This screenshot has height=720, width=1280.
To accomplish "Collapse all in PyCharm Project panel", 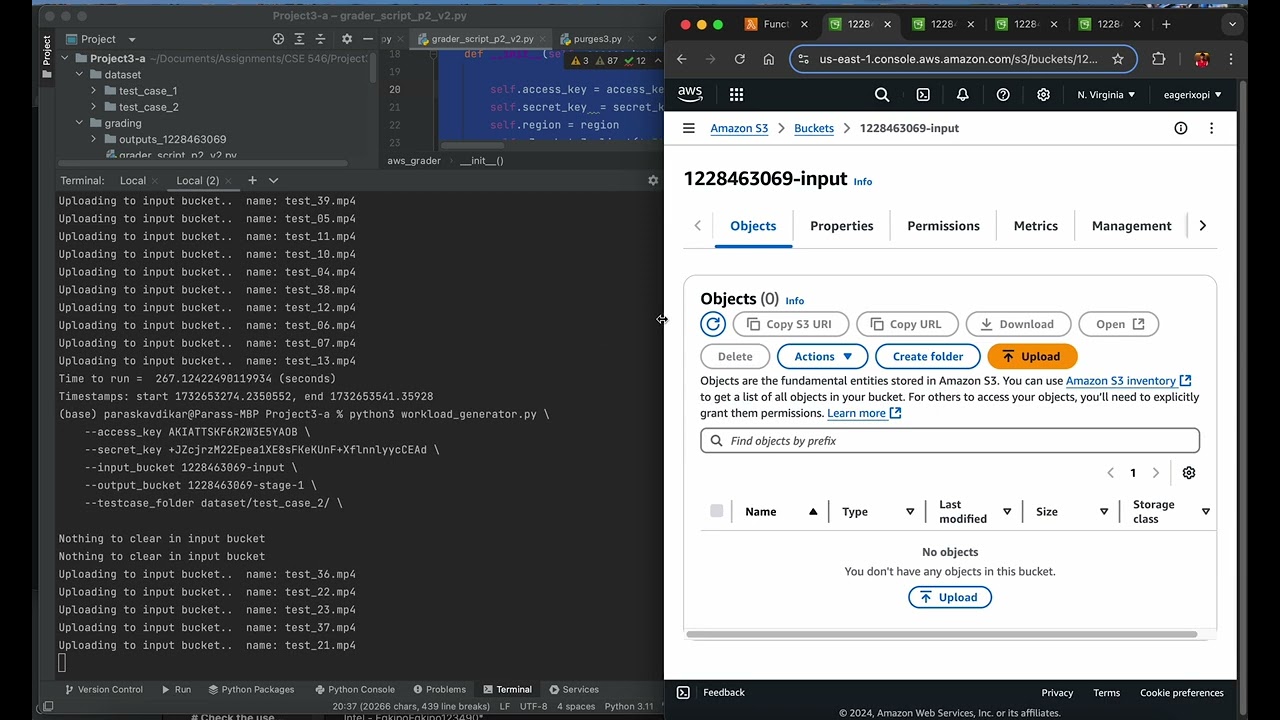I will pos(321,39).
